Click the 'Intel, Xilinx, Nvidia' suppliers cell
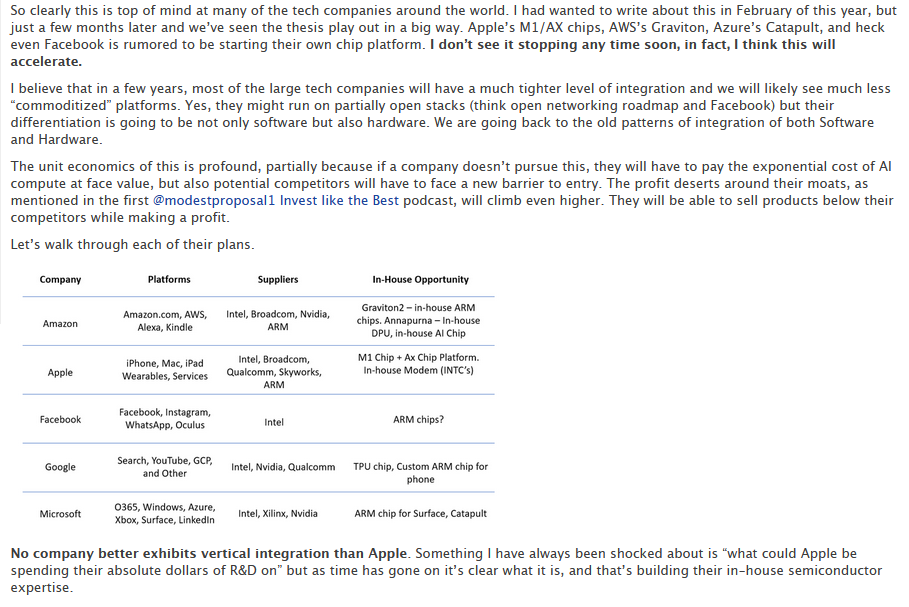The image size is (909, 607). [x=278, y=513]
